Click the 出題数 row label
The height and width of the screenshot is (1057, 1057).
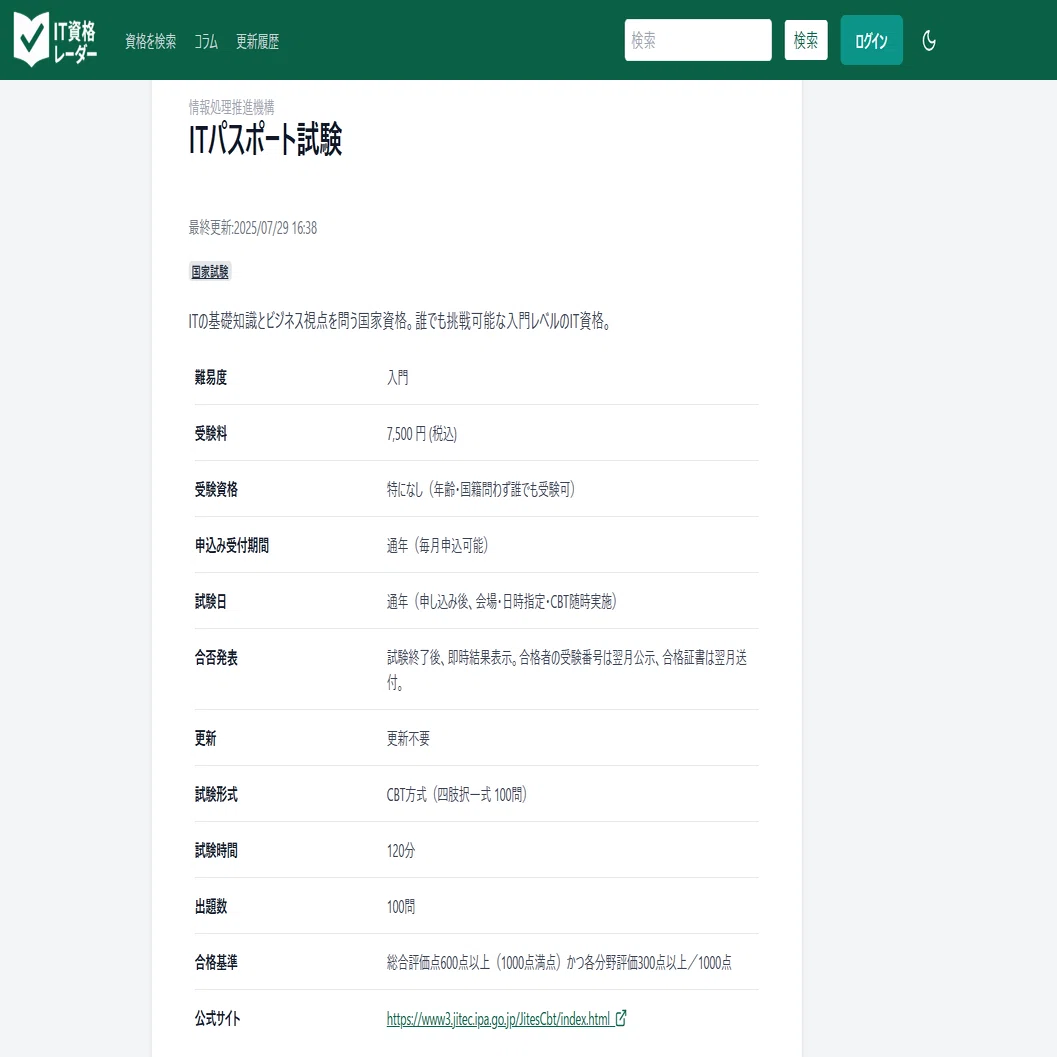(211, 906)
